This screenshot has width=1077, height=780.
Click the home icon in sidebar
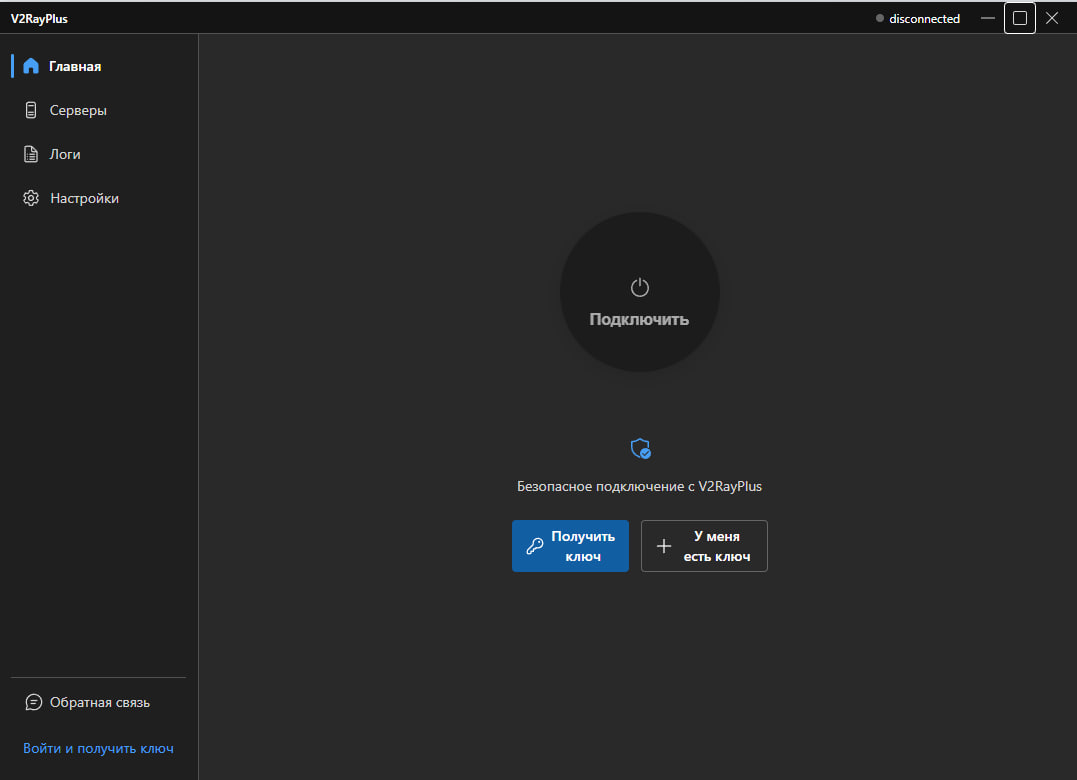tap(31, 66)
